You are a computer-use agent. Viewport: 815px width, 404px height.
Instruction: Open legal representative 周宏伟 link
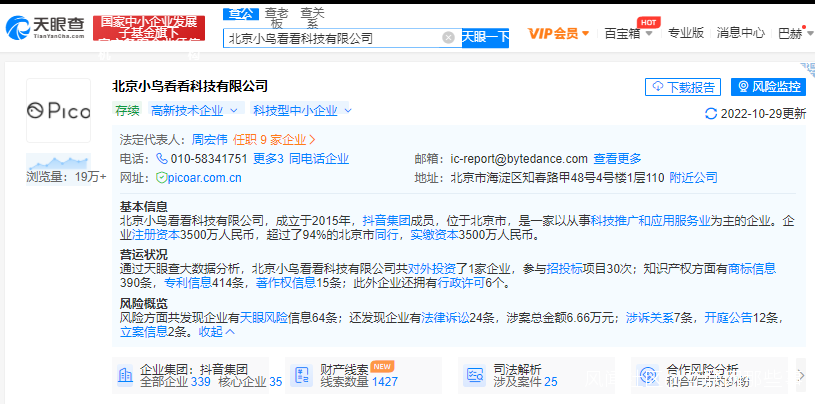209,140
